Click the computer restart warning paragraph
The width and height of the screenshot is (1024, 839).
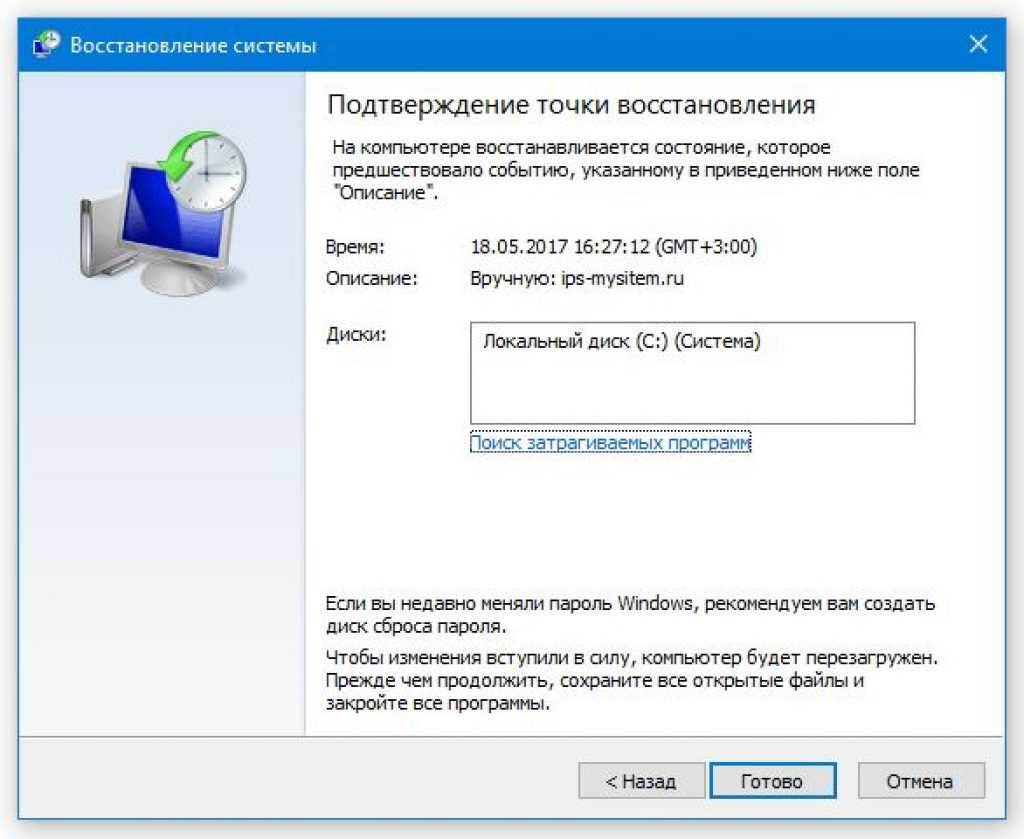tap(632, 680)
